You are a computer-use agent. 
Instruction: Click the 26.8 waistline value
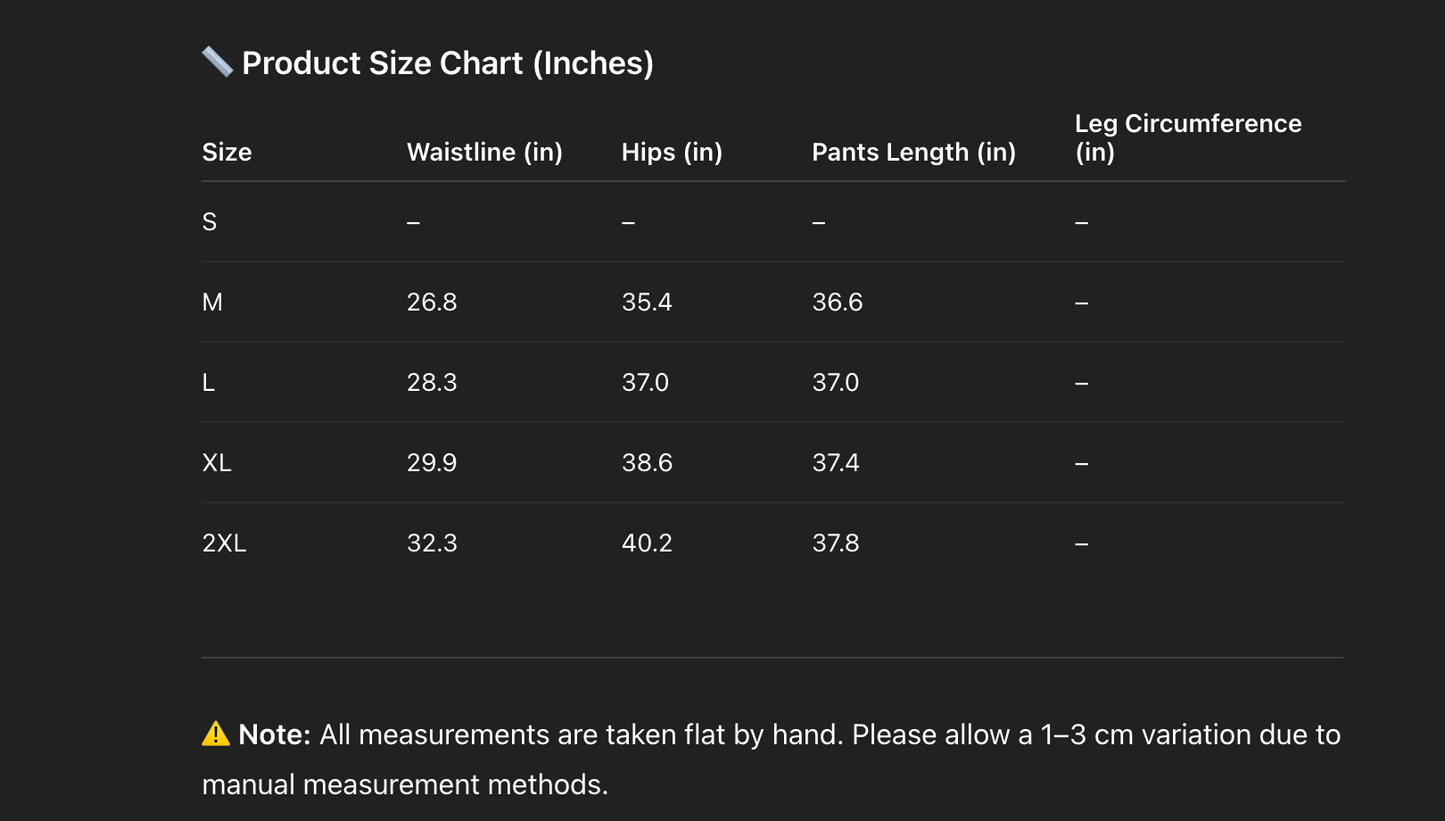click(431, 302)
